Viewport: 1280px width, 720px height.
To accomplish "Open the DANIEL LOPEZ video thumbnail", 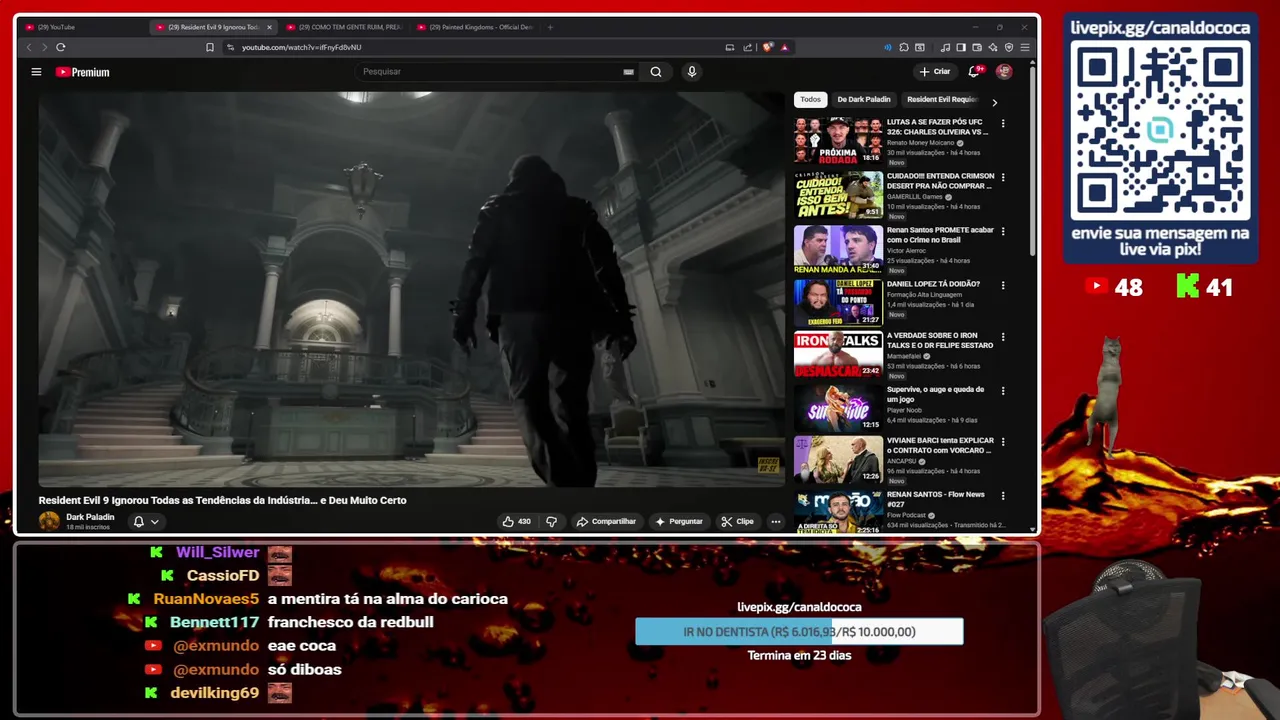I will [x=838, y=302].
